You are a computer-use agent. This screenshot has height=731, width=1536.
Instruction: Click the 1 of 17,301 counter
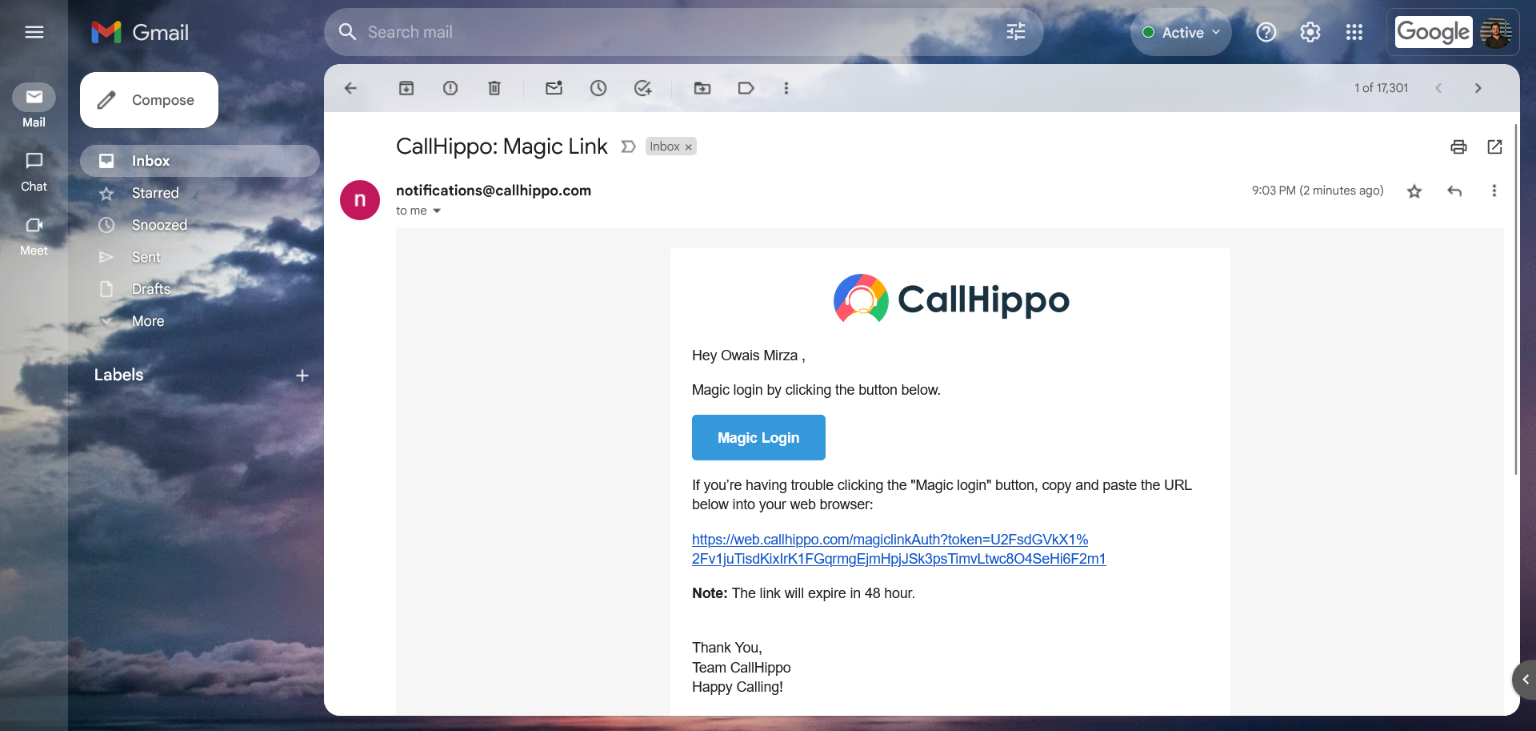(x=1381, y=88)
